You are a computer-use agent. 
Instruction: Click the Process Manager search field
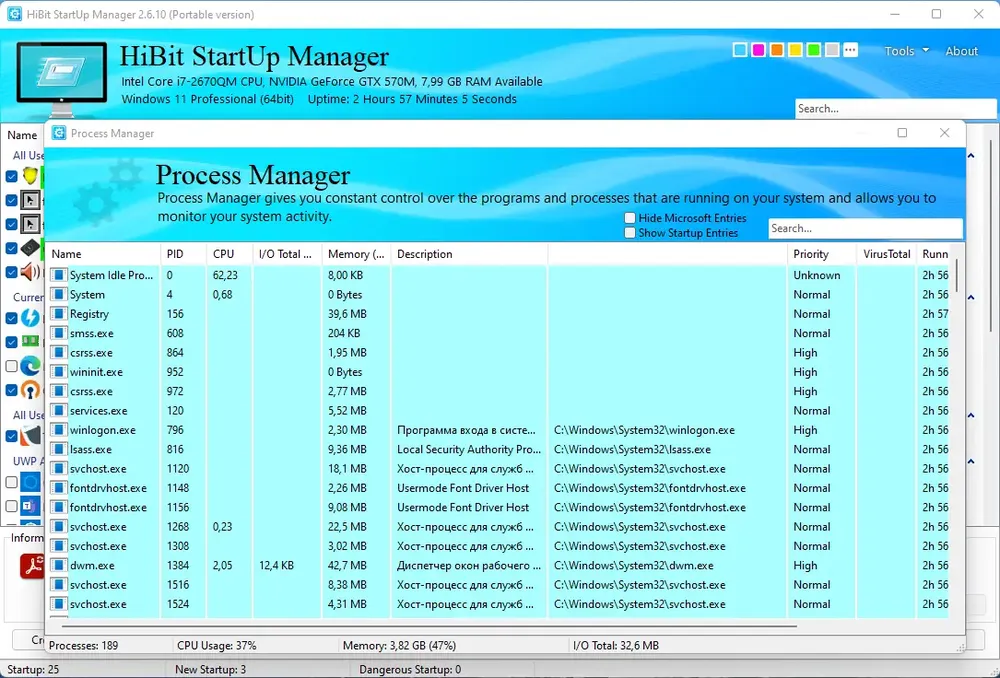(865, 228)
